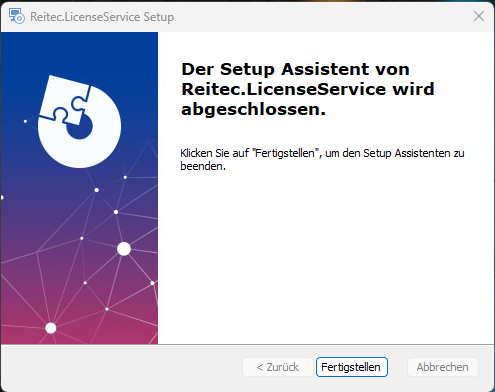Click the small white dot left of the logo
The image size is (495, 392).
[x=25, y=121]
